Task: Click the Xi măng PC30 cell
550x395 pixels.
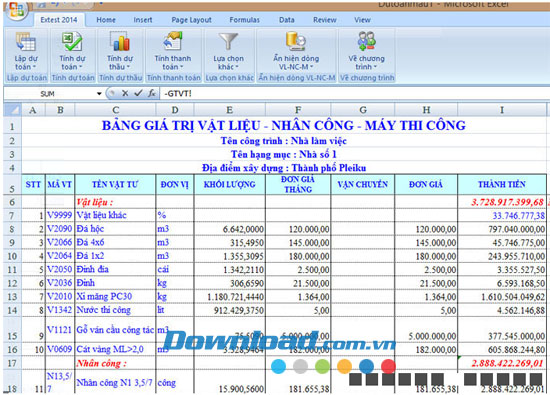Action: pos(115,297)
